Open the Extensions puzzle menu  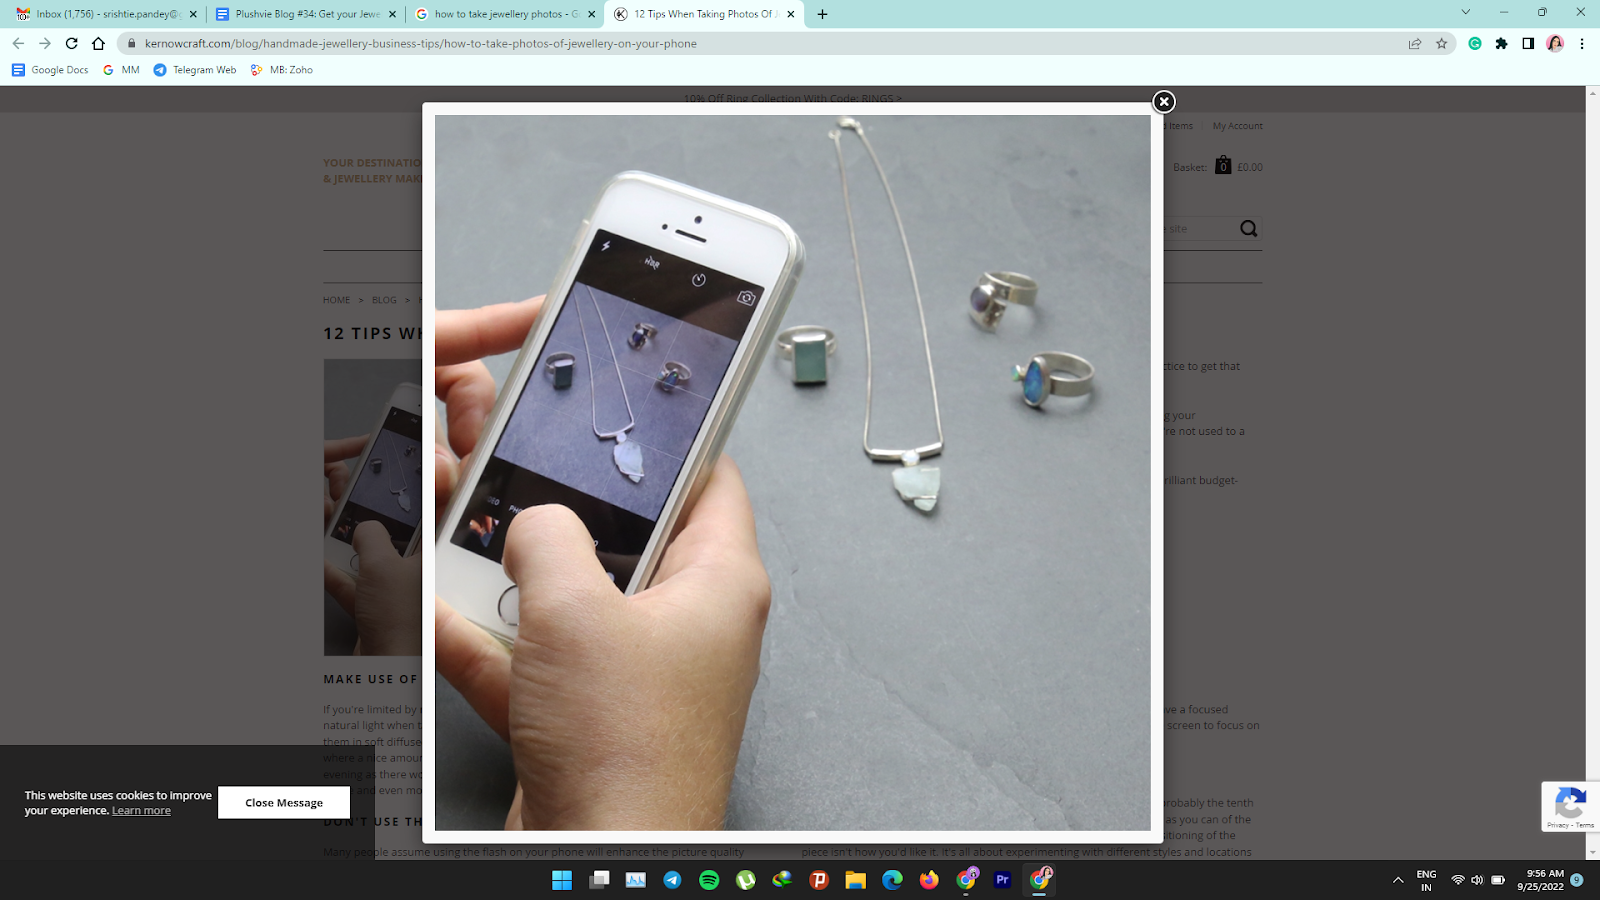coord(1501,43)
